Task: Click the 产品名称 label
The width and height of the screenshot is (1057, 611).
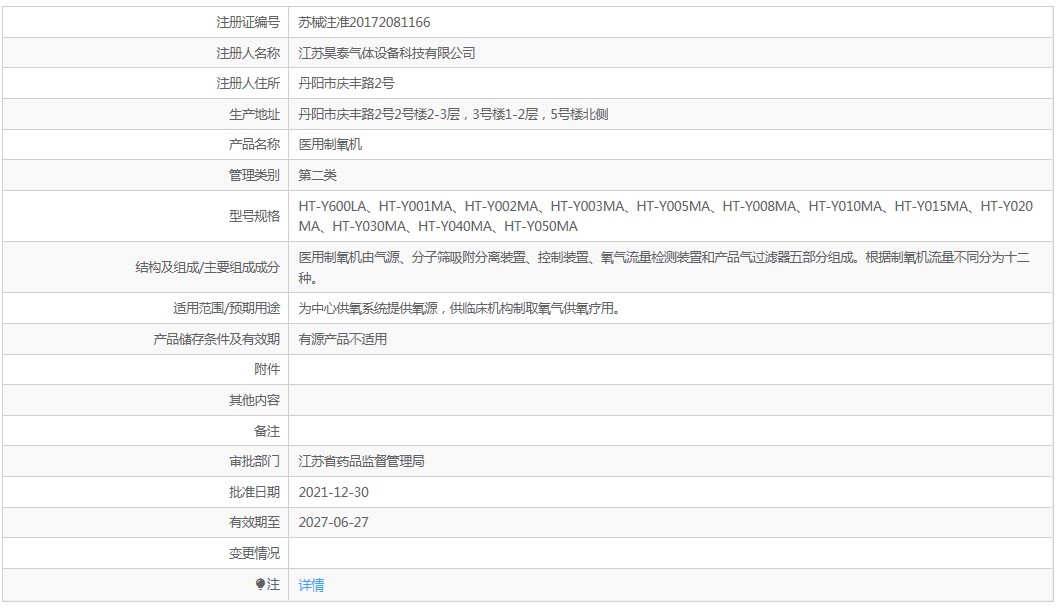Action: point(254,144)
